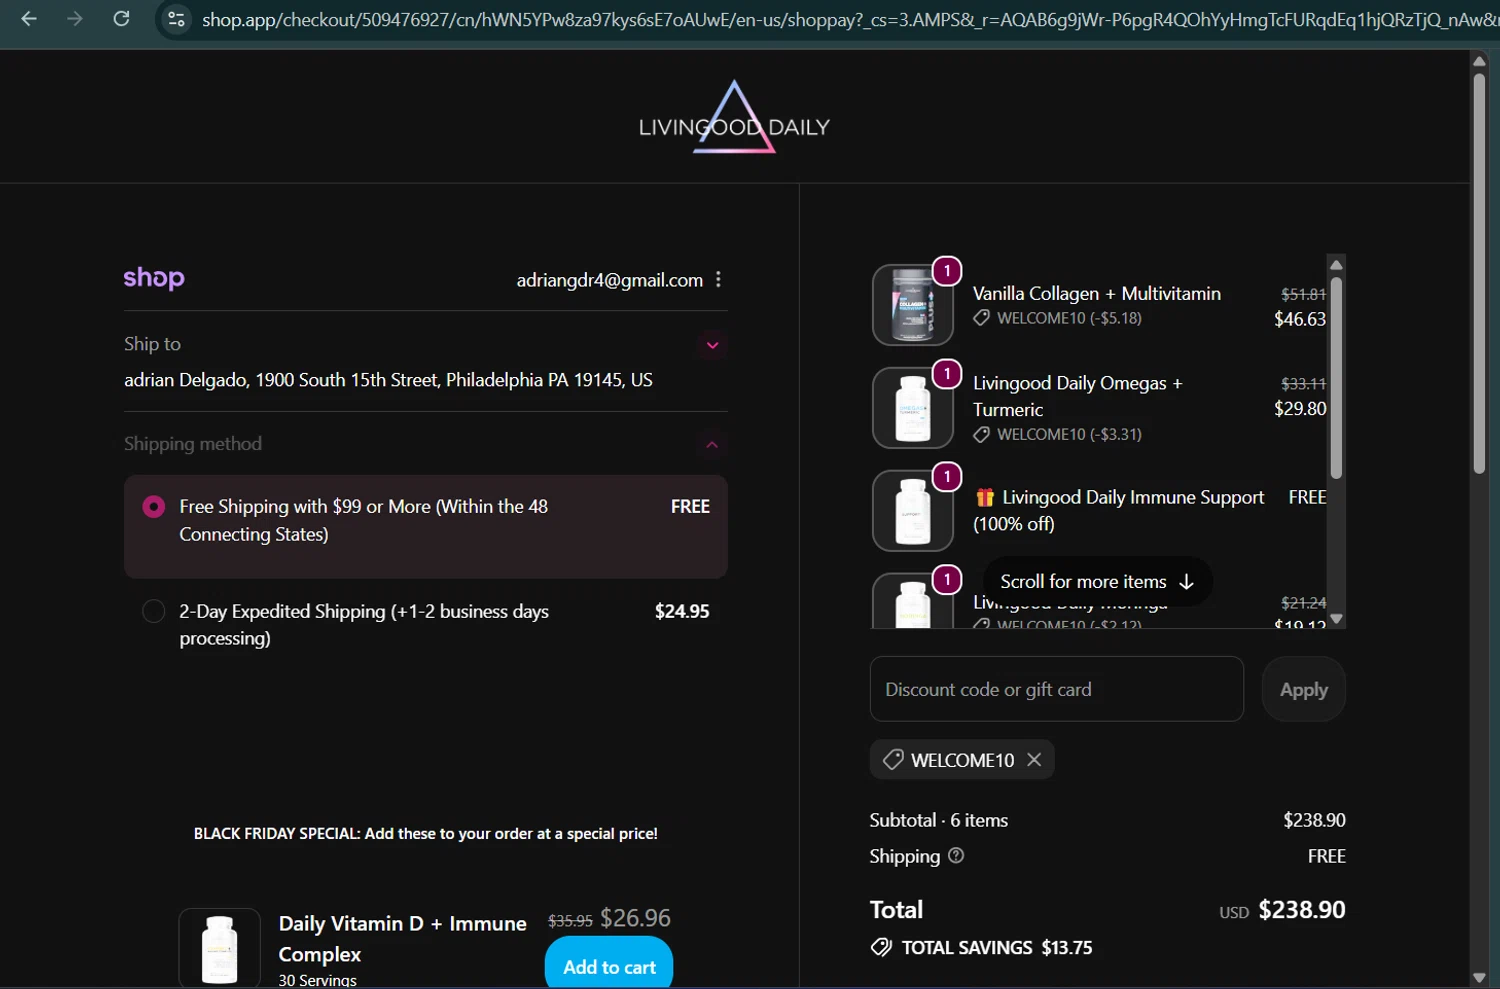Open account options three-dot menu

point(718,280)
